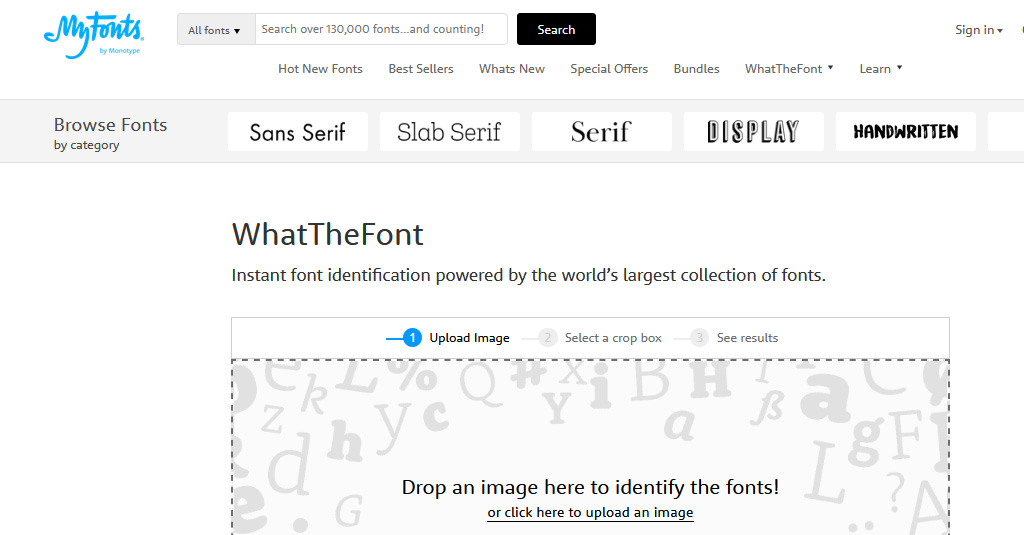Open the Bundles page
Image resolution: width=1024 pixels, height=535 pixels.
pos(696,69)
